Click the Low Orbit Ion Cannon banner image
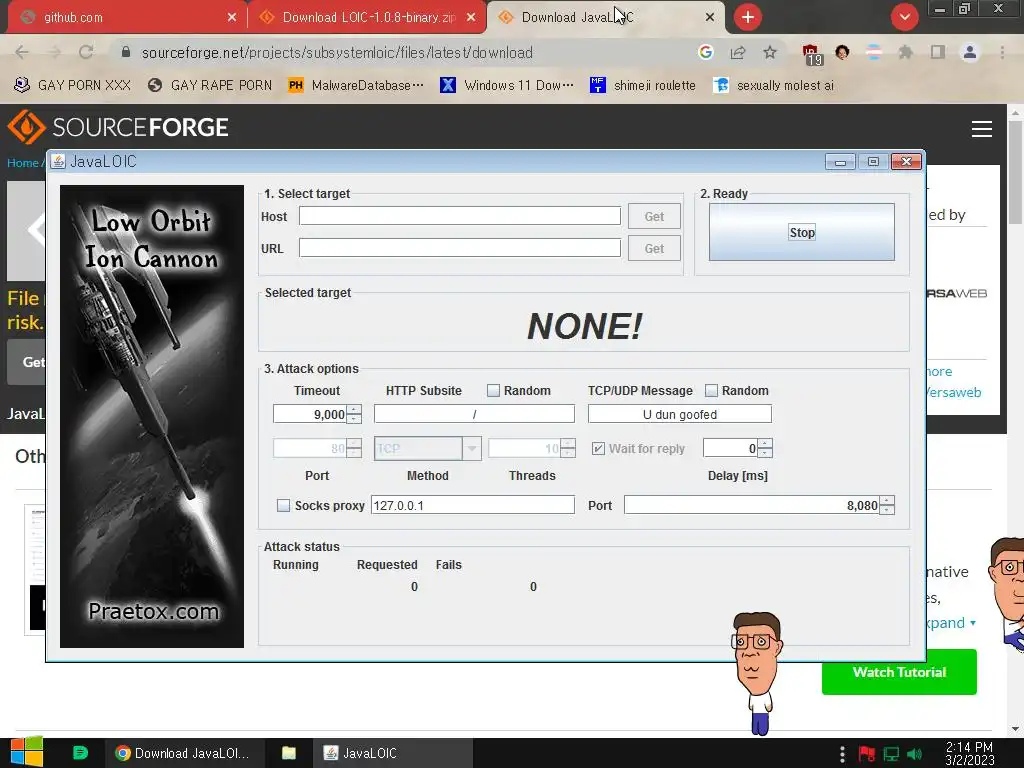Screen dimensions: 1024x768 (152, 416)
